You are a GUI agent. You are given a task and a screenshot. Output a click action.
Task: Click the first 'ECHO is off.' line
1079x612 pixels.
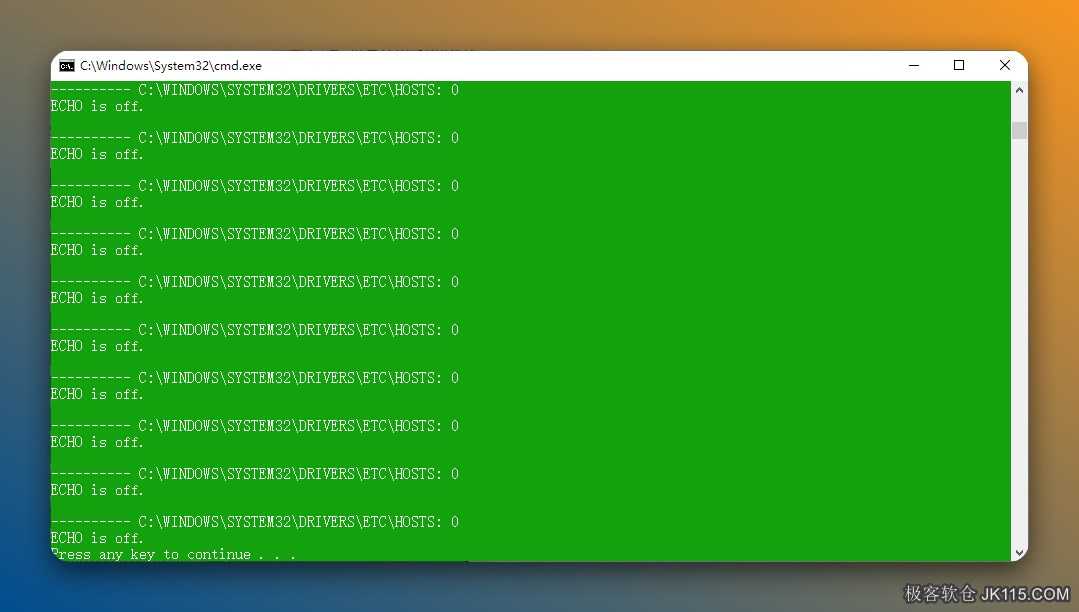click(97, 106)
